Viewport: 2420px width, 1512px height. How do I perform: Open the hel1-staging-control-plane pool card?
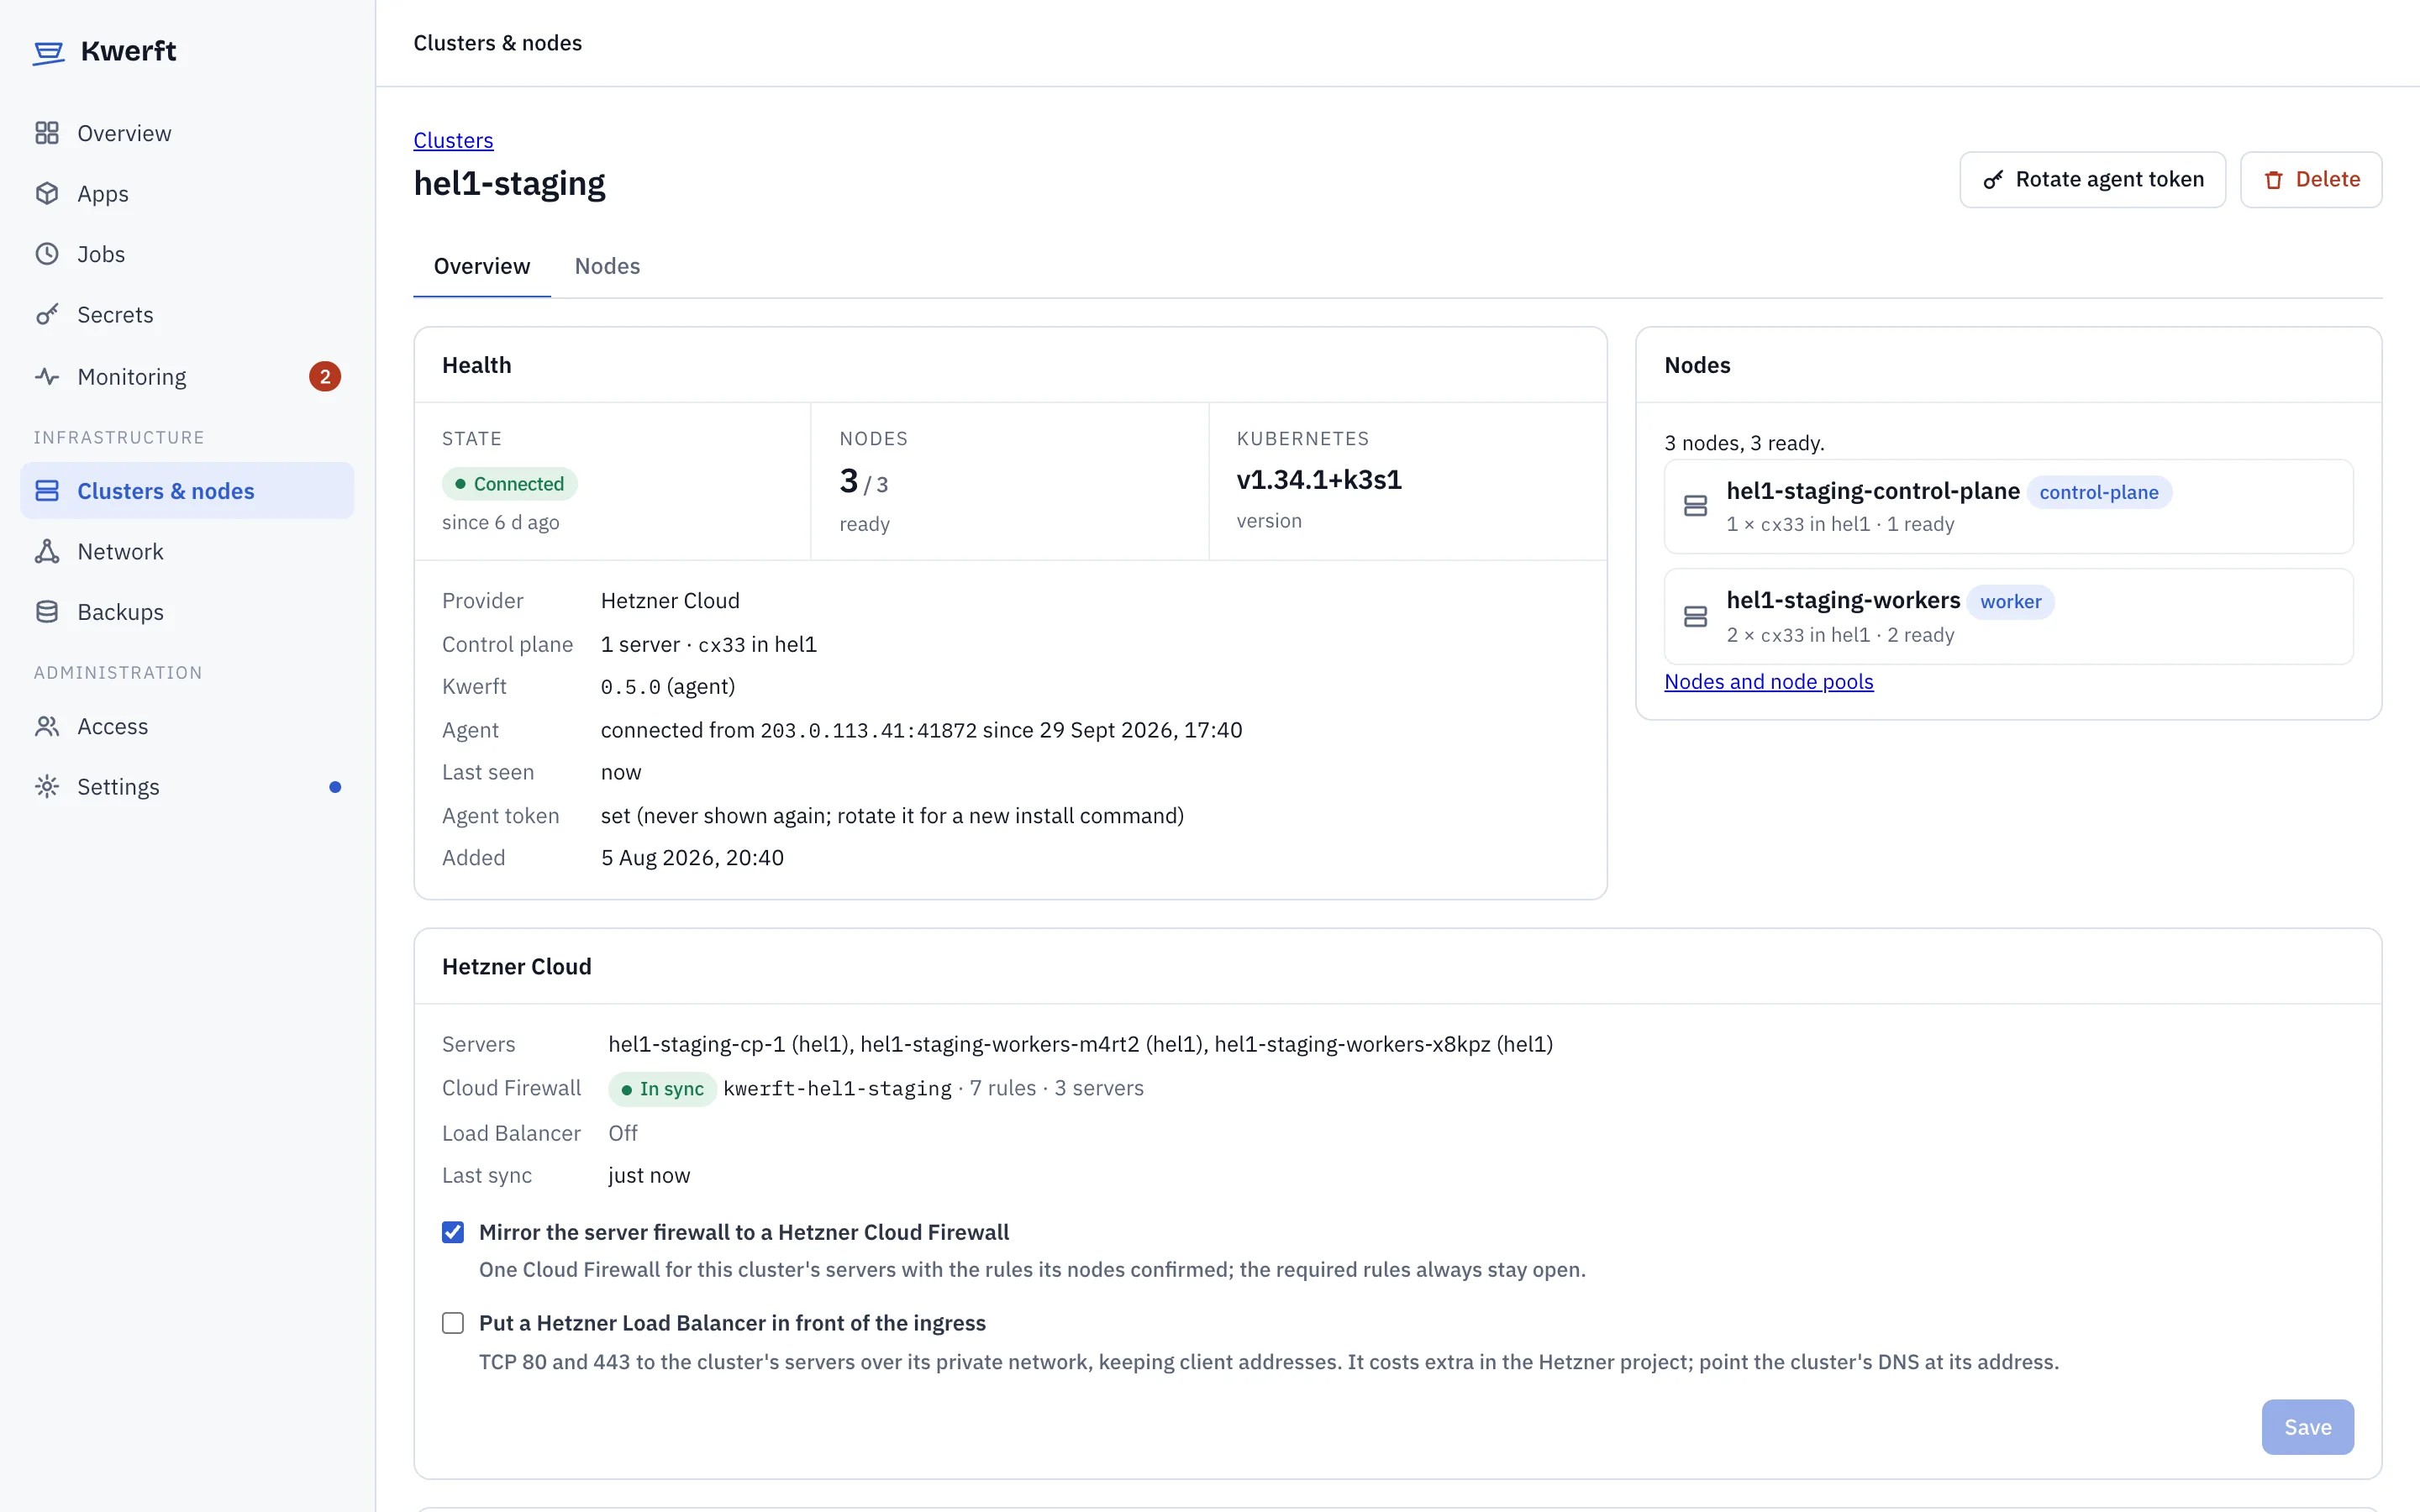[x=2008, y=506]
